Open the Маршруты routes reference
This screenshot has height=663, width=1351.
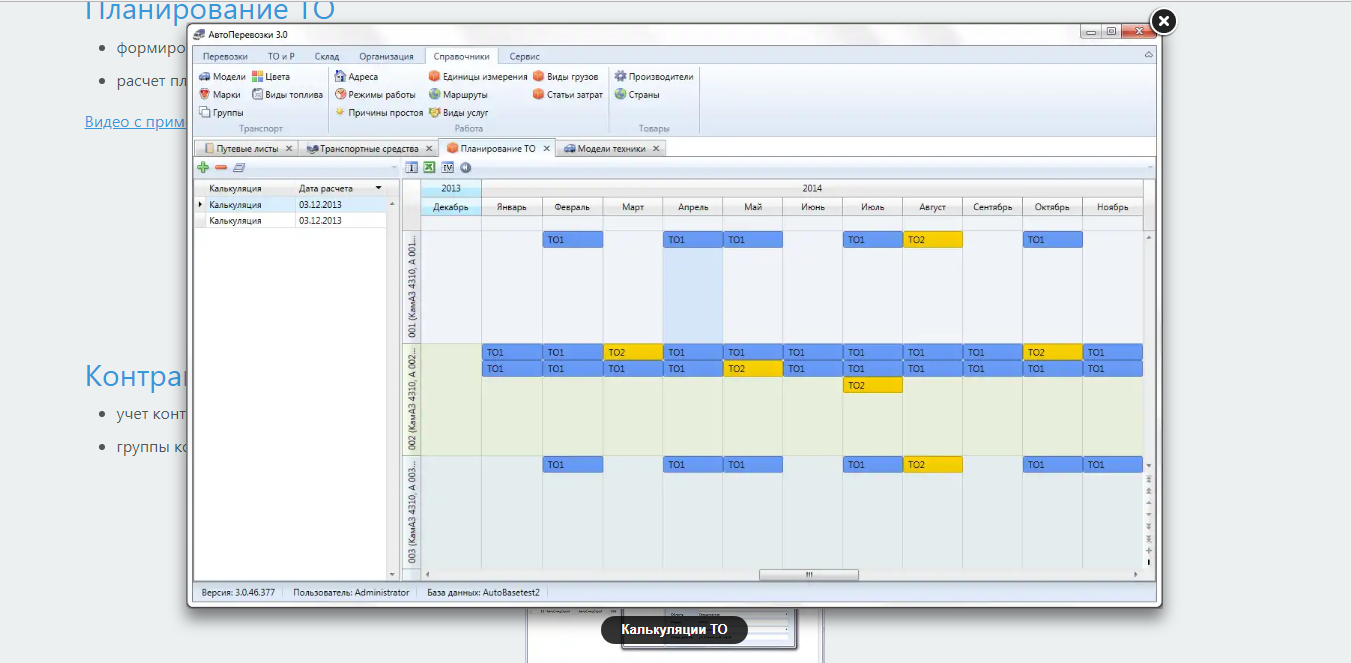[458, 95]
